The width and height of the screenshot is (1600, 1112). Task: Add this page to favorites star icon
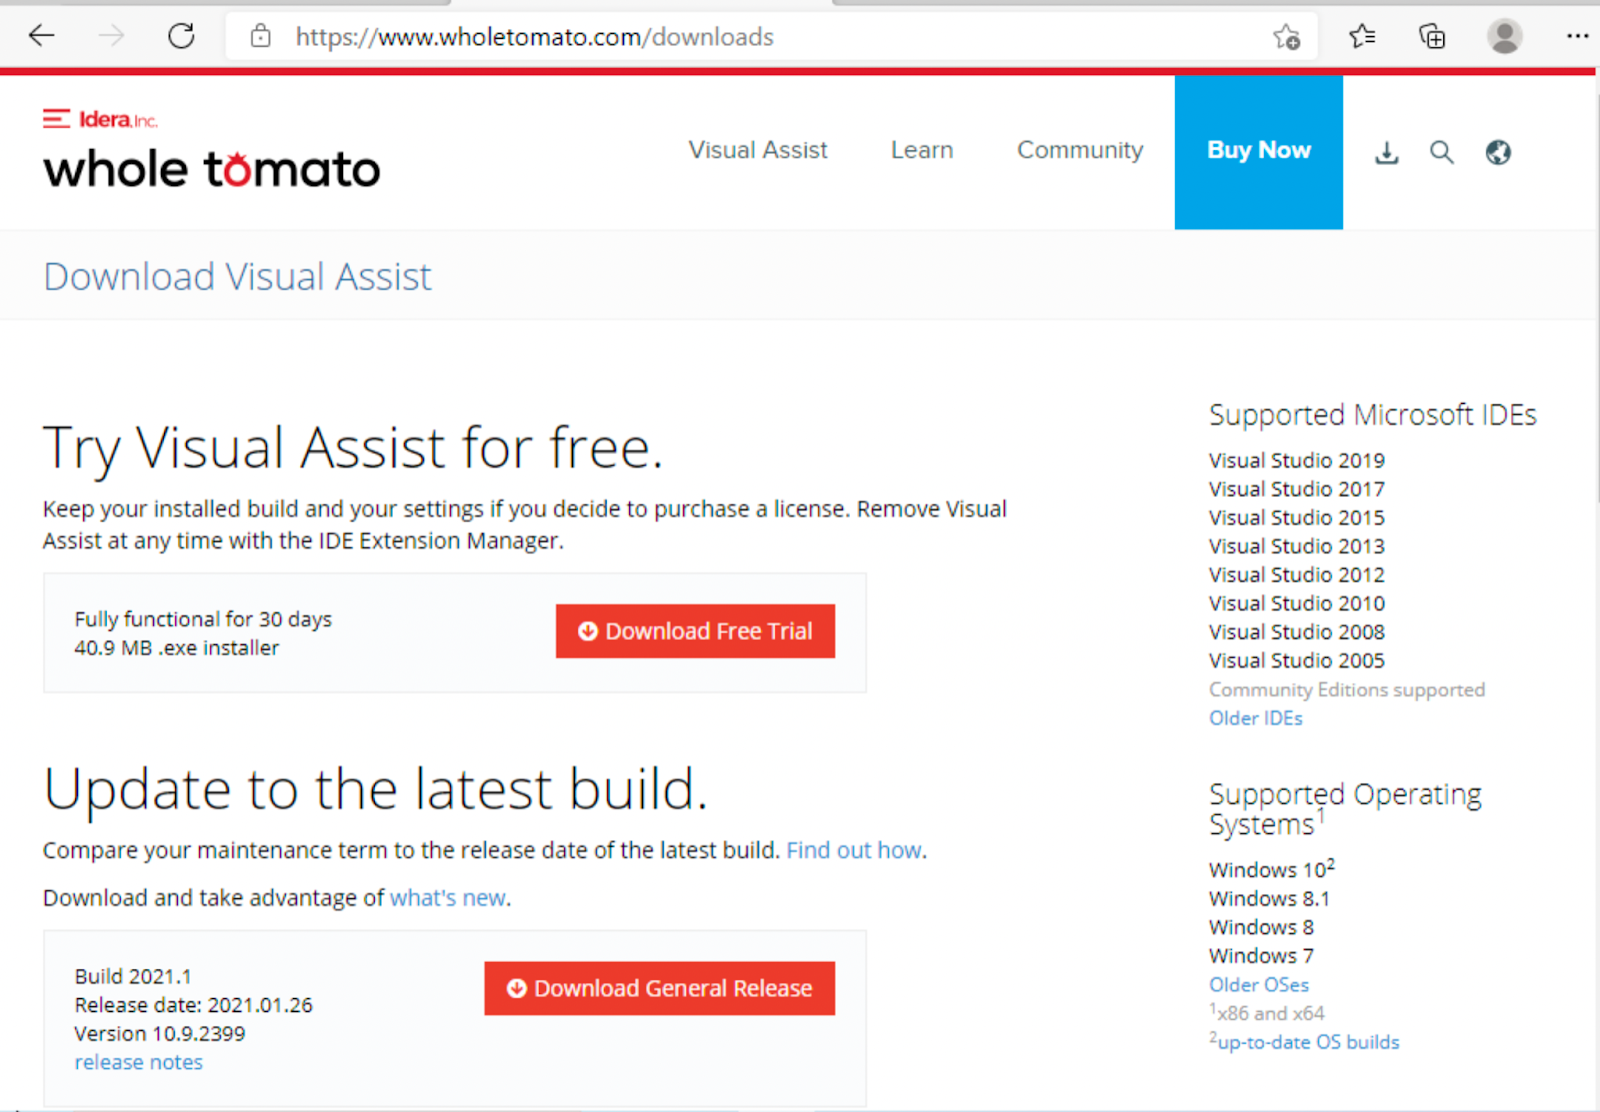coord(1287,37)
